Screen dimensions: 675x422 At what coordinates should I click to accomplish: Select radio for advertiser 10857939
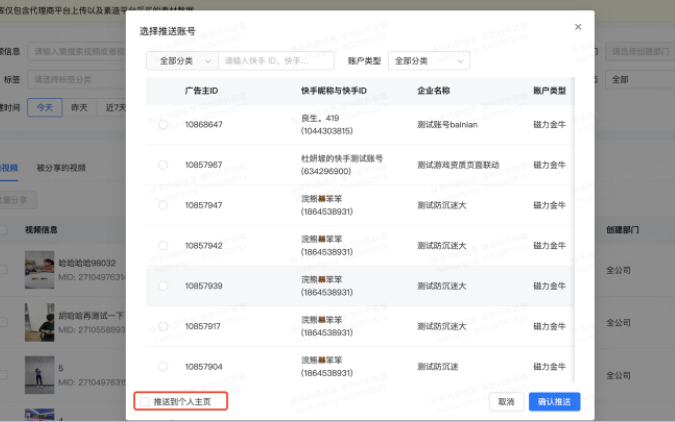[163, 286]
